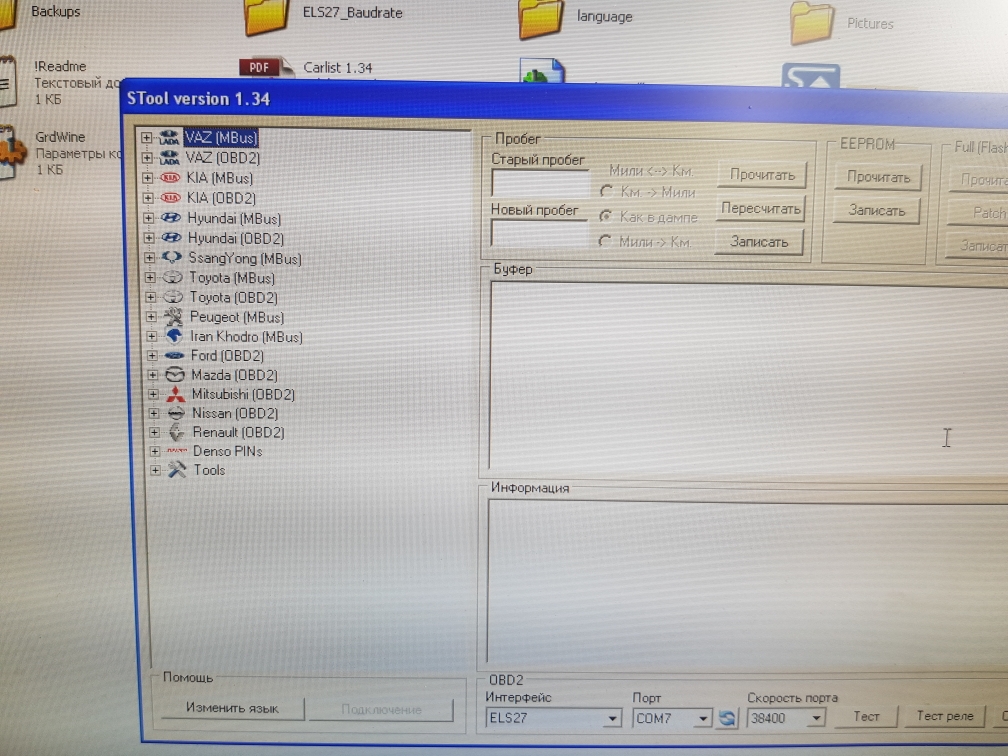This screenshot has height=756, width=1008.
Task: Select Mazda (OBD2) in the tree
Action: pos(234,375)
